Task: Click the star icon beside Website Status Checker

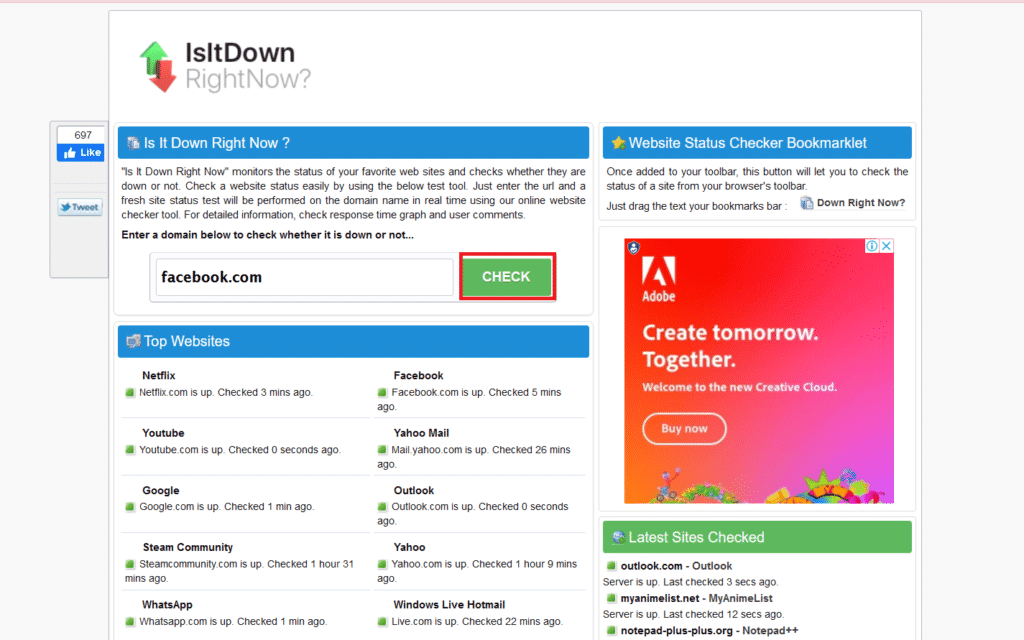Action: (618, 143)
